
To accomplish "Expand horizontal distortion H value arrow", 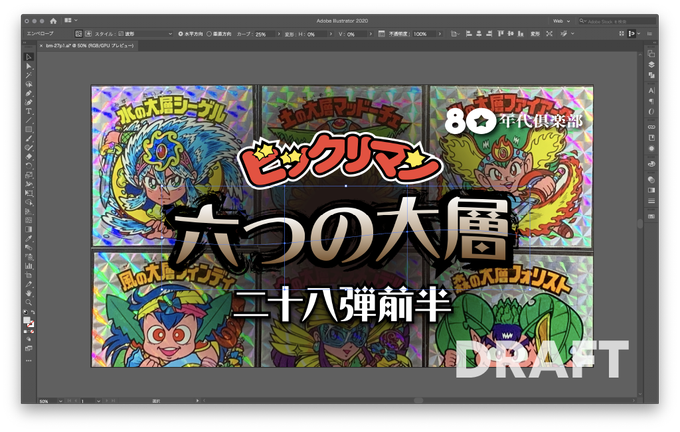I will [x=332, y=34].
